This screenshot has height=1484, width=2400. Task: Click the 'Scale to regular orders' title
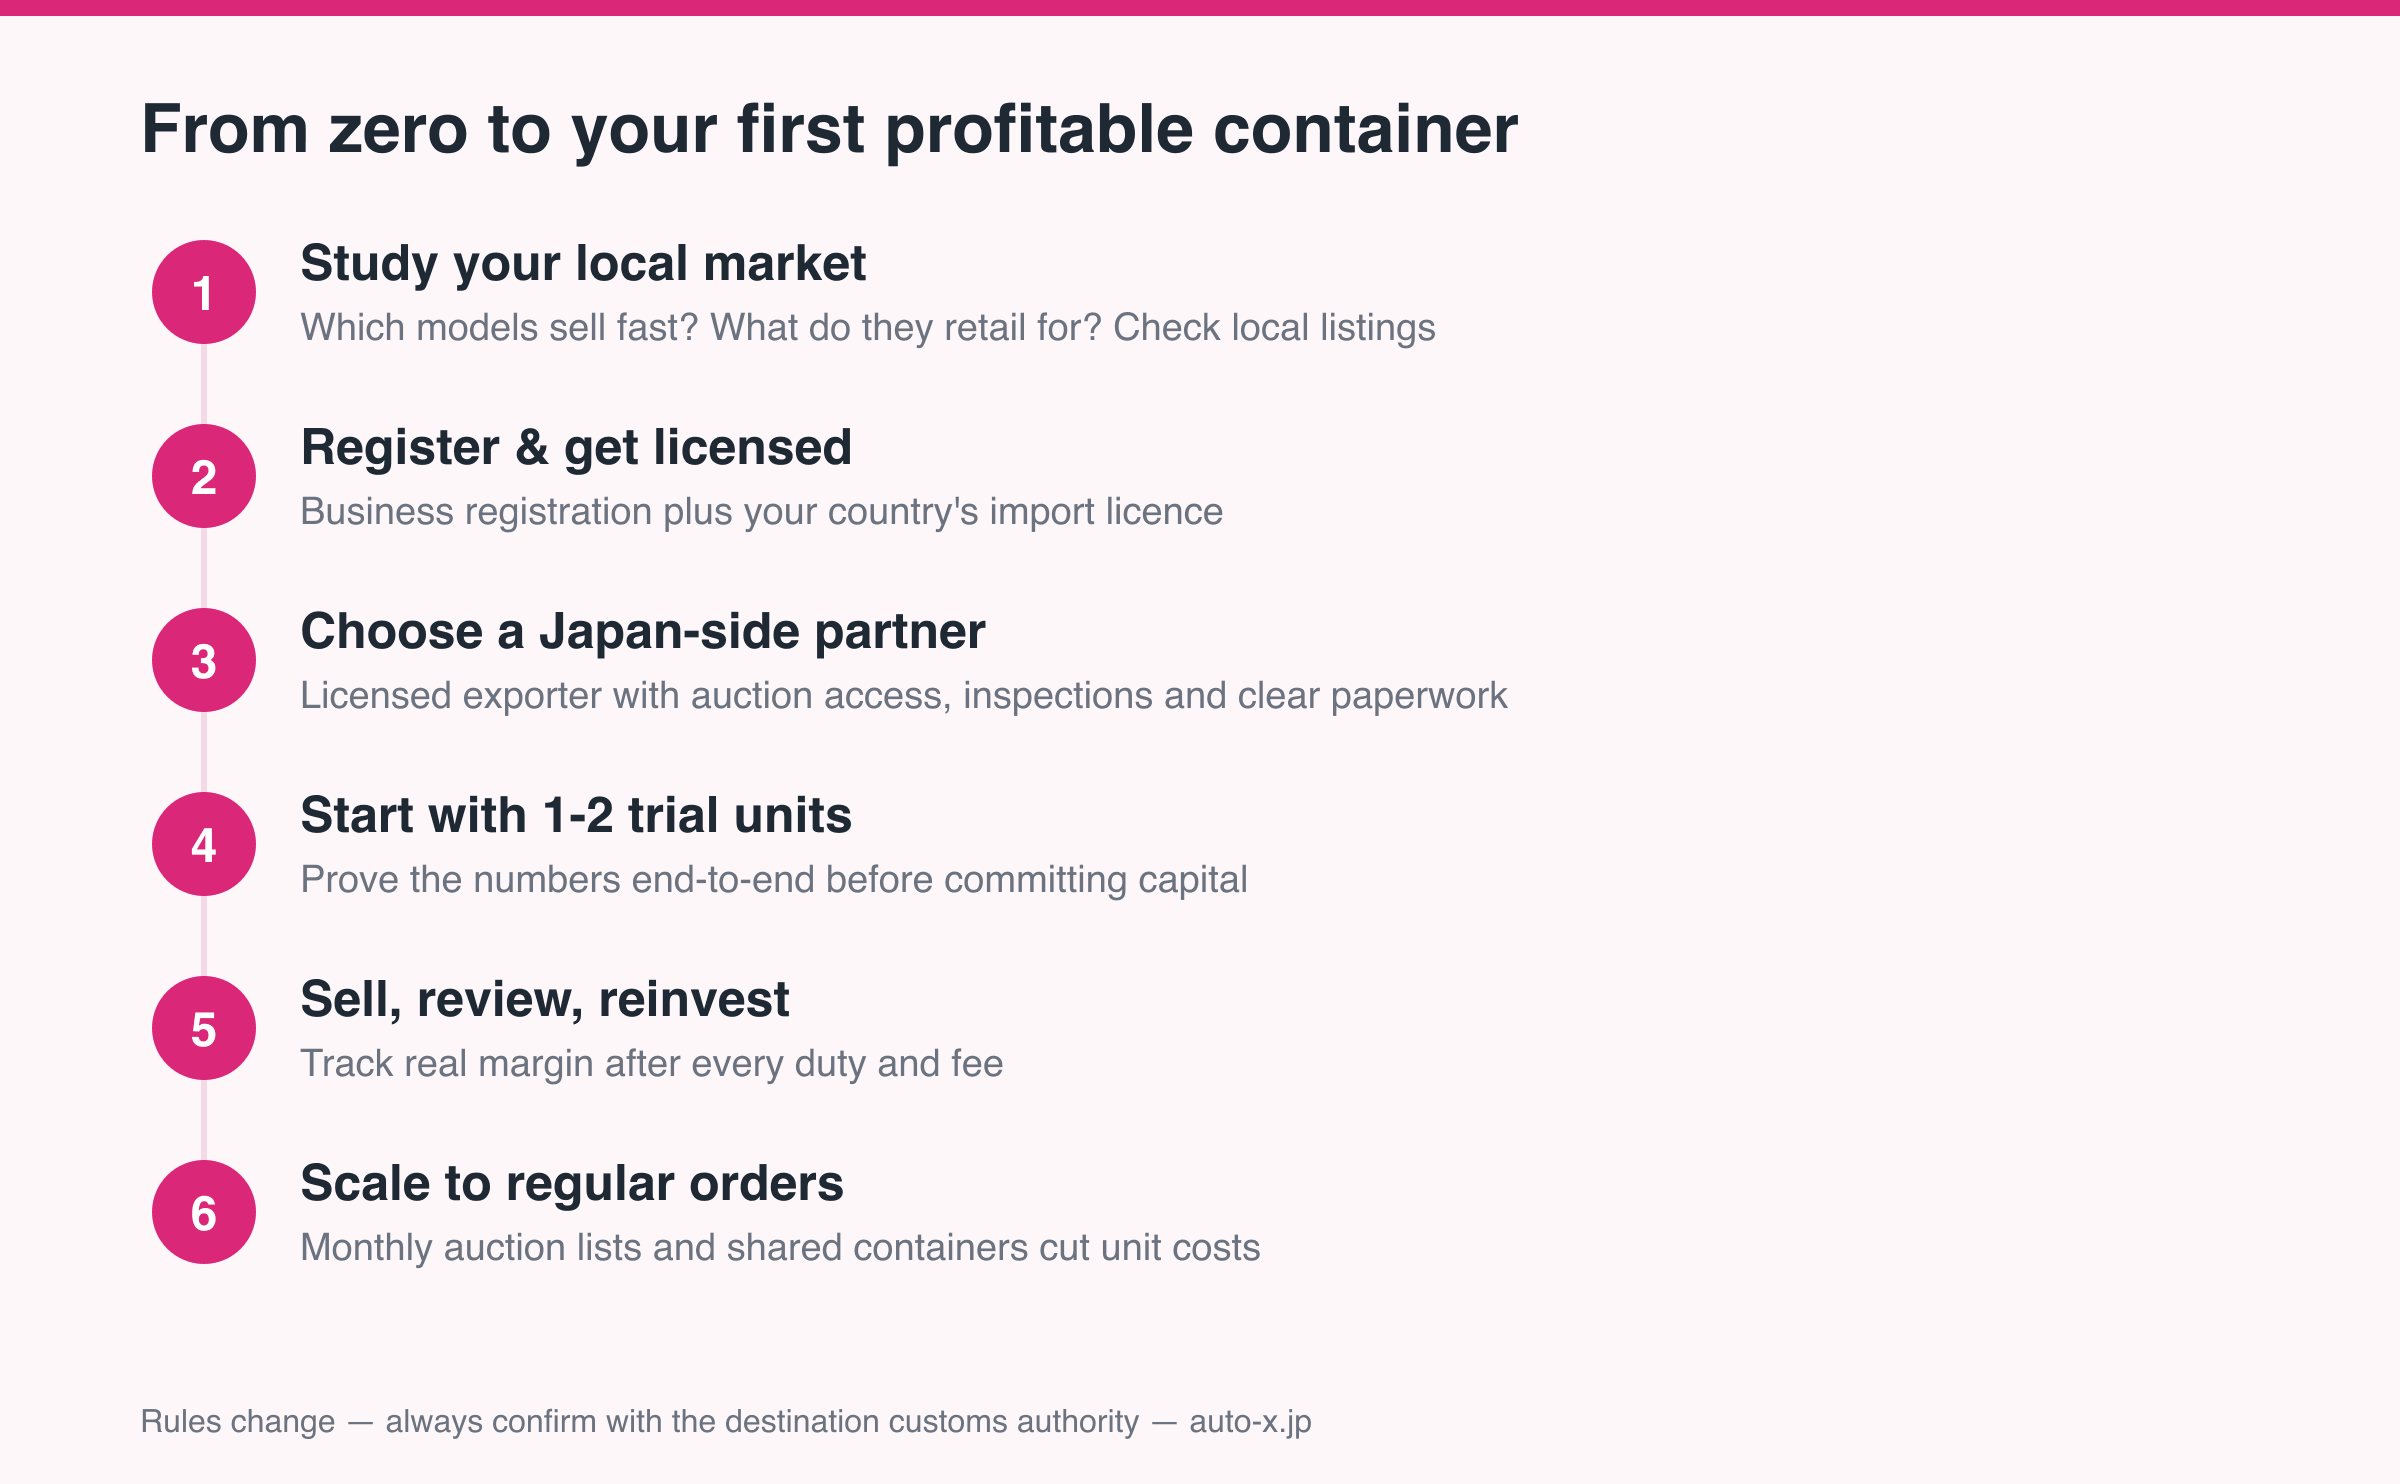(x=572, y=1184)
